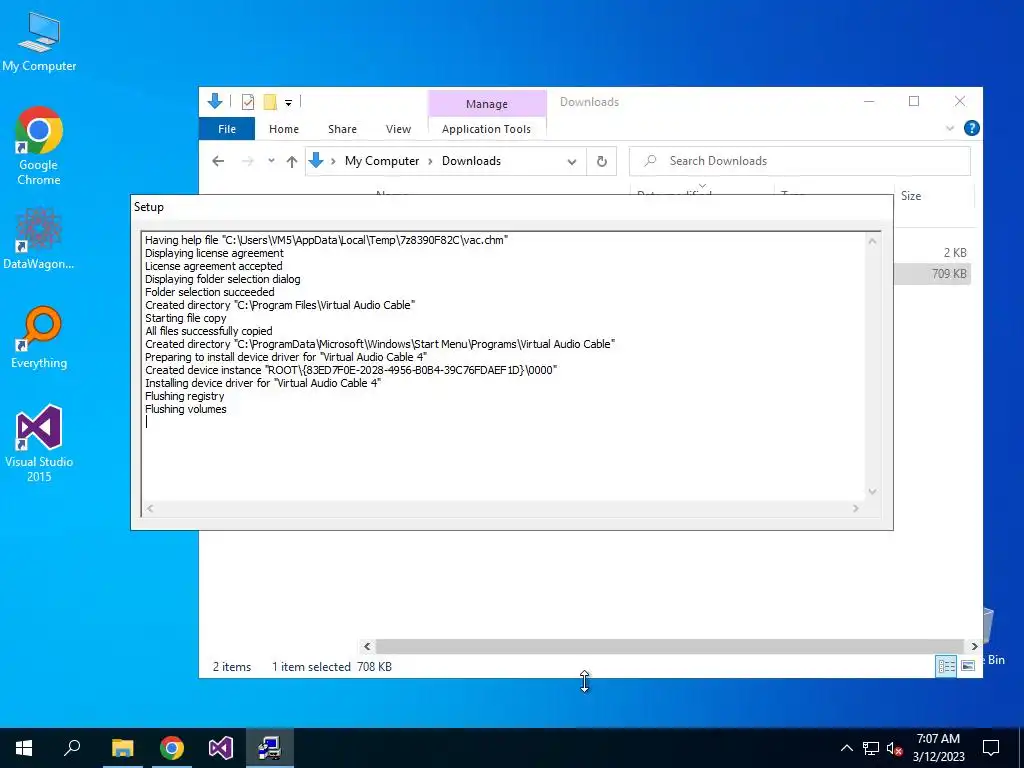Image resolution: width=1024 pixels, height=768 pixels.
Task: Open Customize Quick Access Toolbar dropdown
Action: (x=288, y=103)
